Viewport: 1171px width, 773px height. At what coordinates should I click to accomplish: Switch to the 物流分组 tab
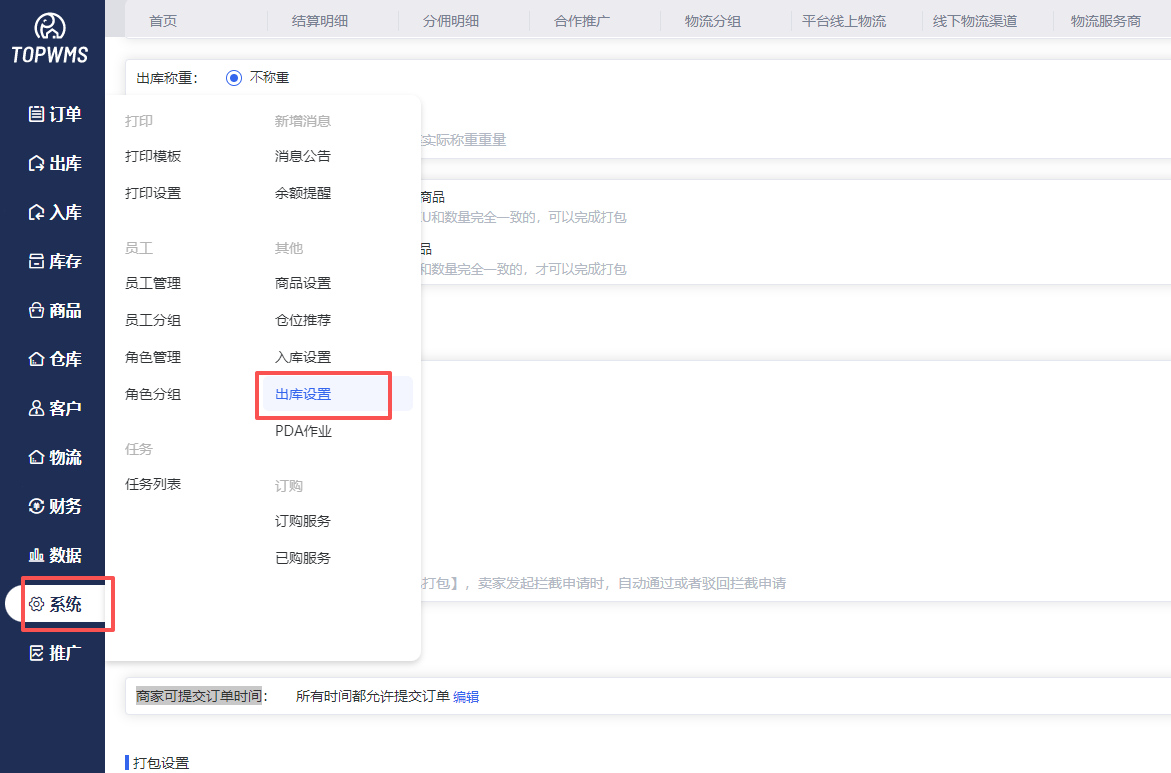tap(713, 21)
